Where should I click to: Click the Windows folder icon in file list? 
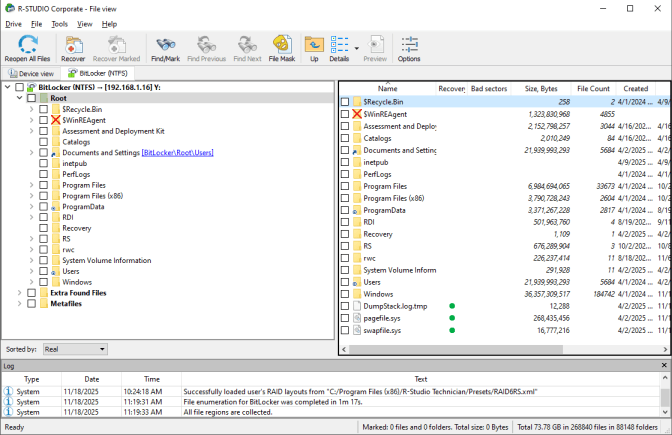coord(357,294)
